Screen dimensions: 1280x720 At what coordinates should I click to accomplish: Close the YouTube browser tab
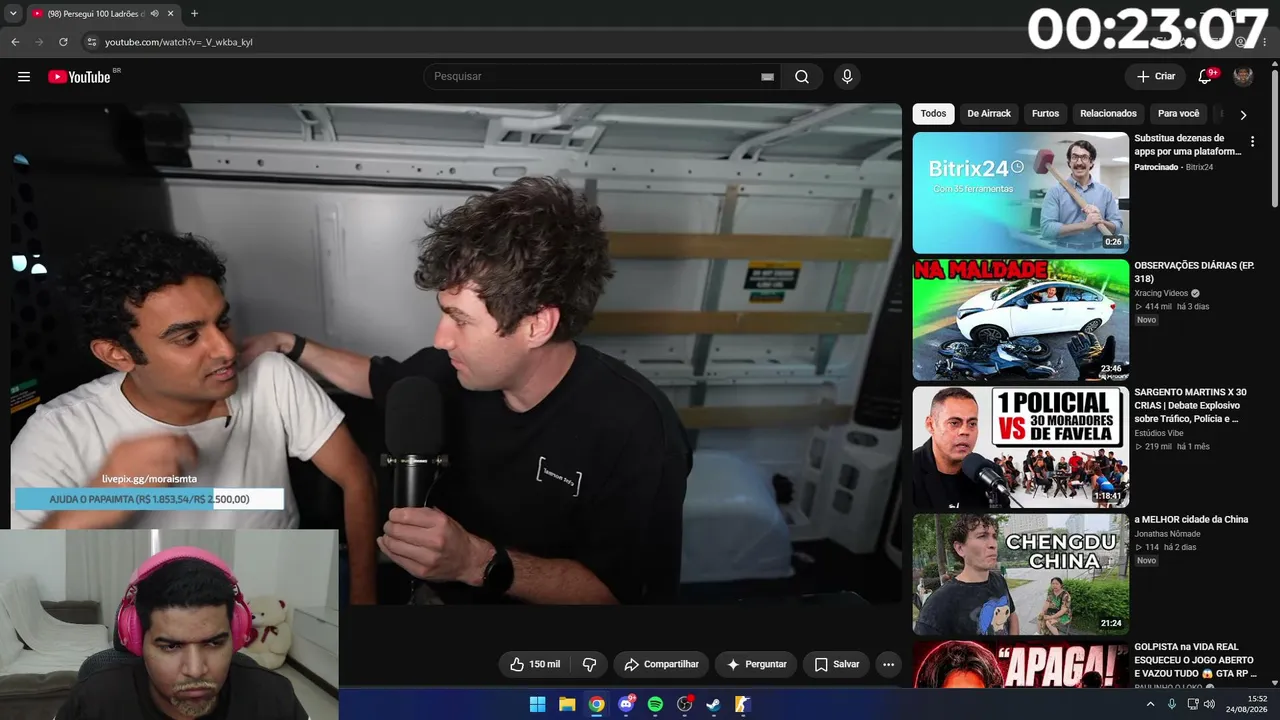pyautogui.click(x=169, y=14)
